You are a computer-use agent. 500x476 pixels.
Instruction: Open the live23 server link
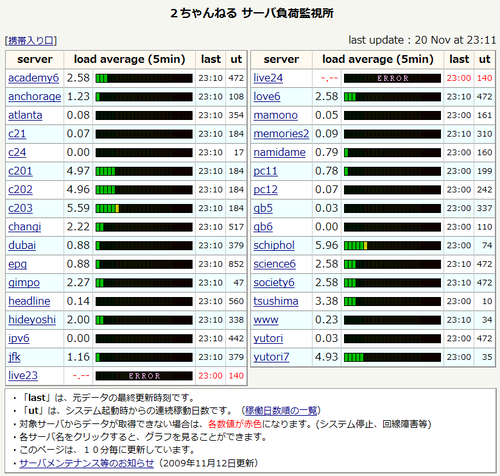tap(23, 376)
